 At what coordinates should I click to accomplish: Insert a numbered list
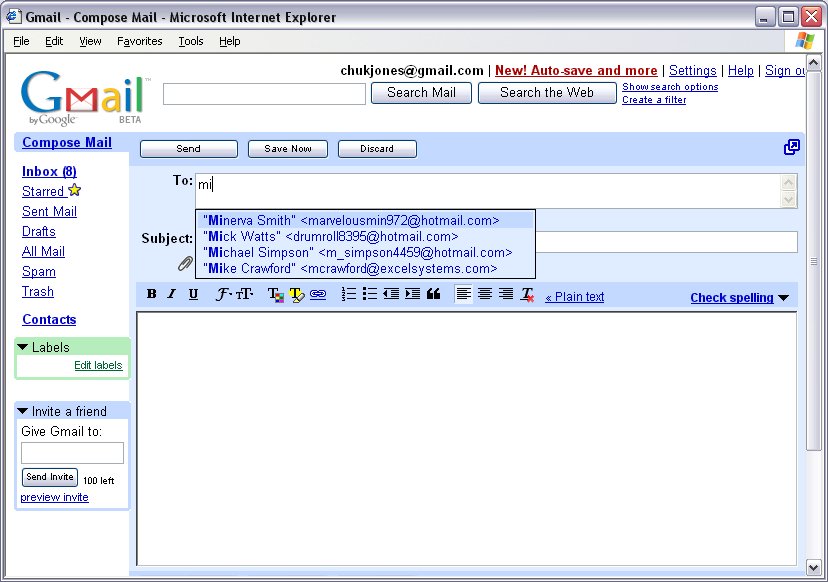(x=349, y=294)
